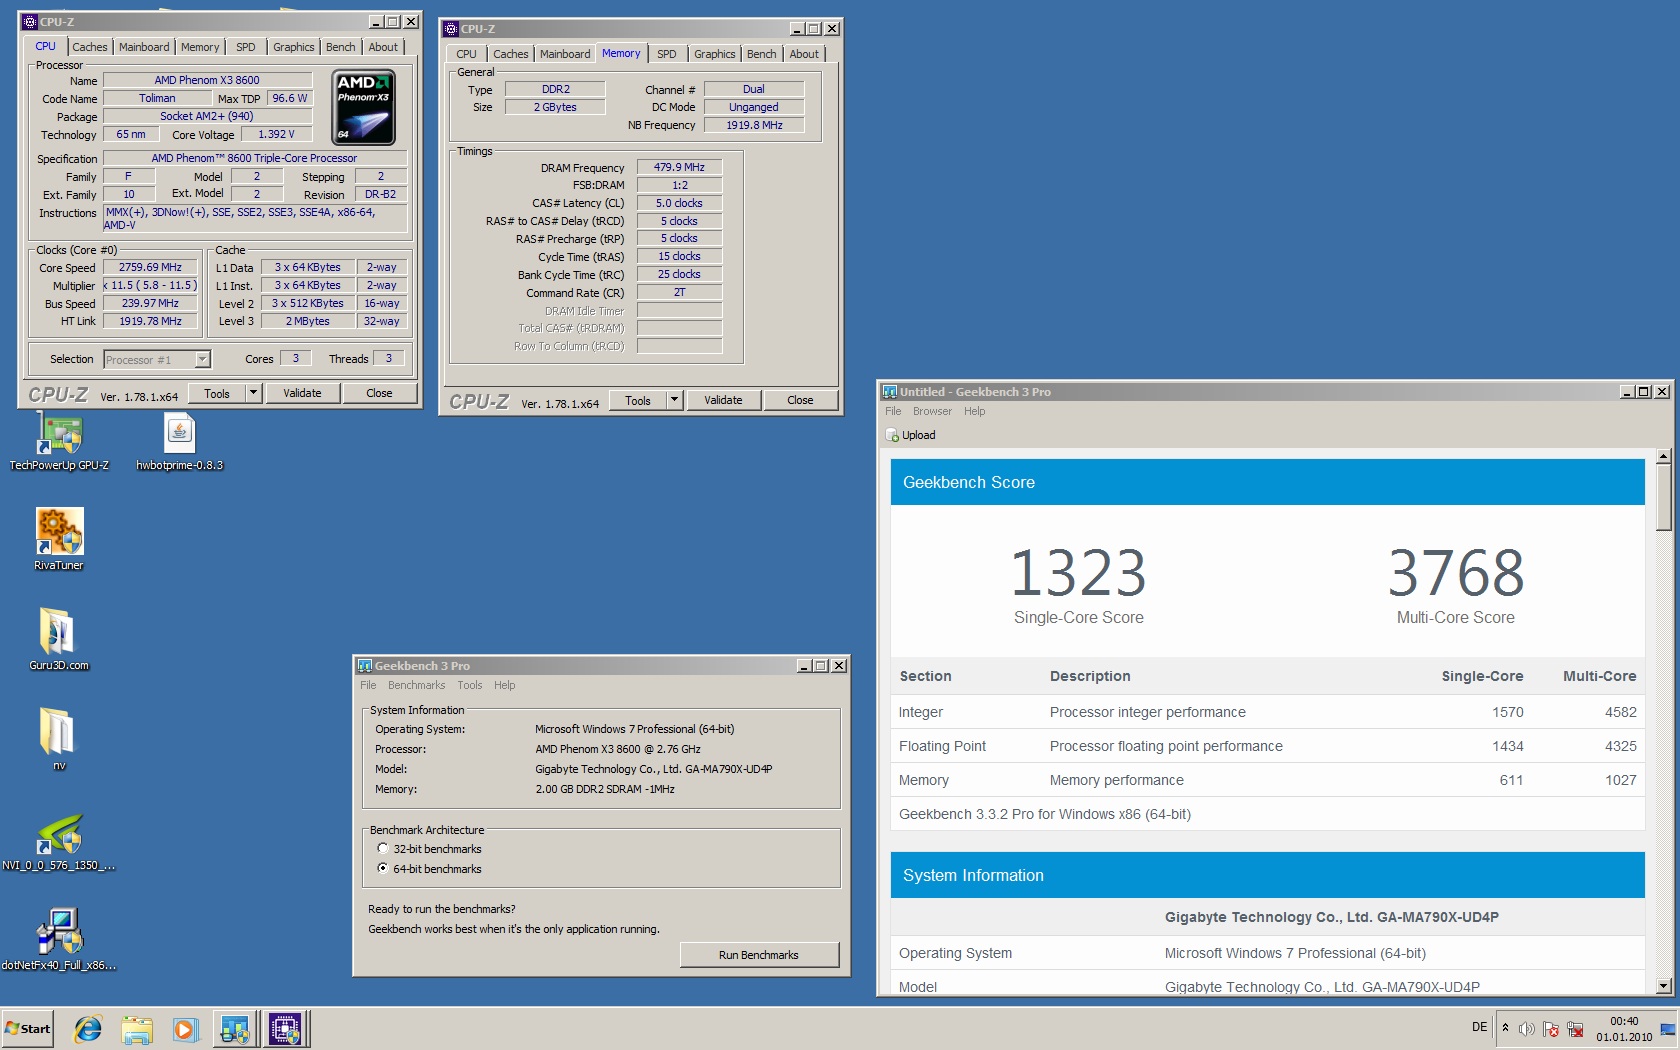Click Tools button in the CPU-Z Memory window
This screenshot has width=1680, height=1050.
(638, 400)
